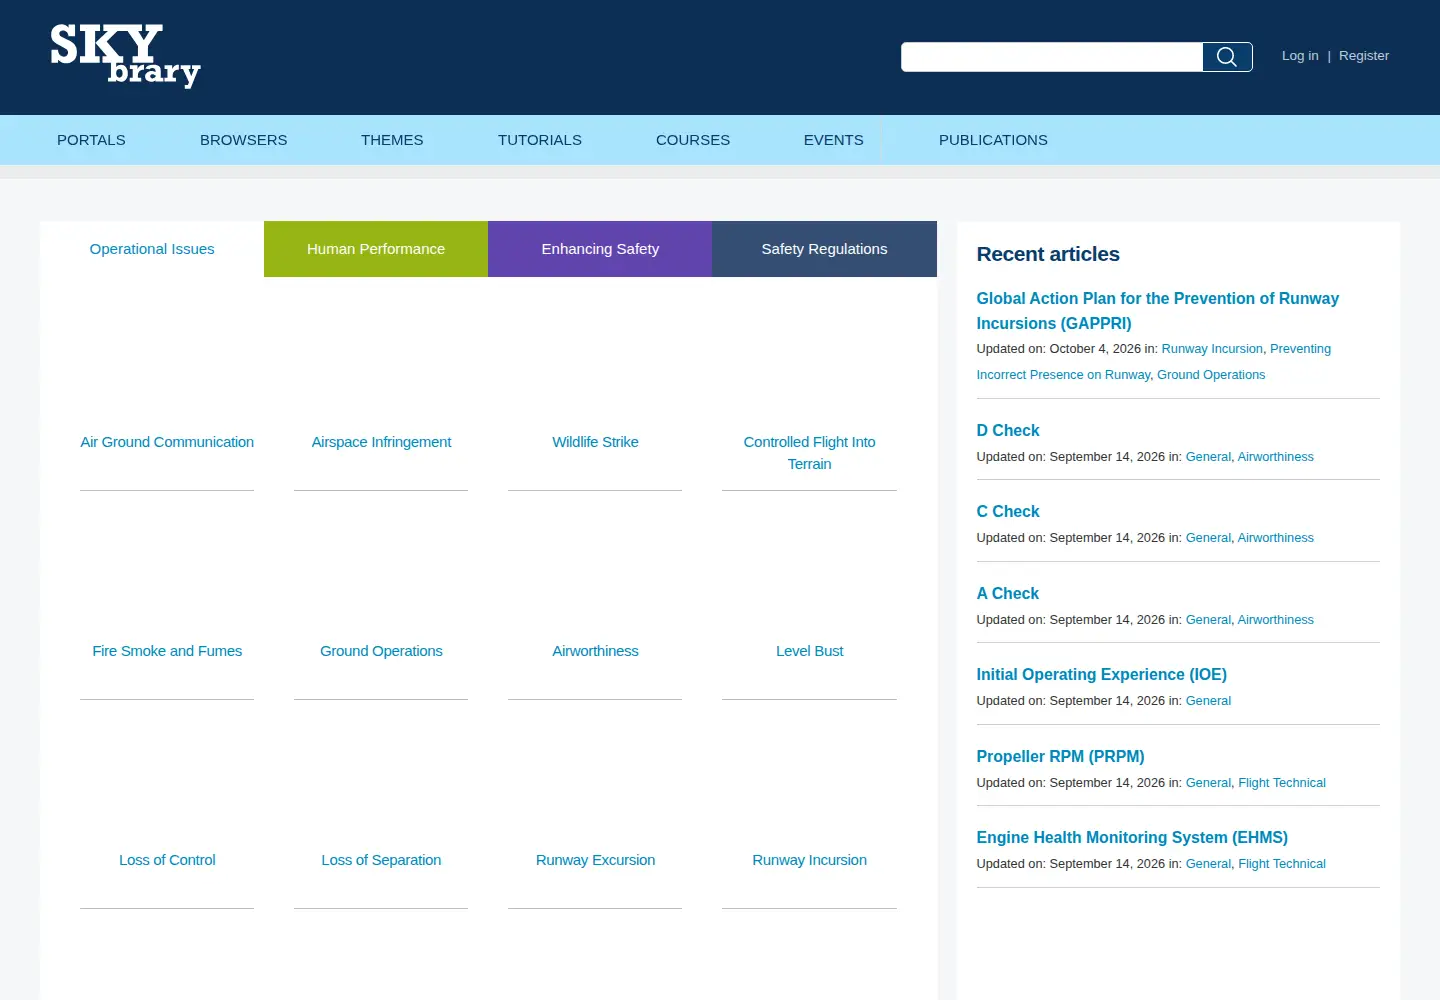Open the BROWSERS menu
This screenshot has width=1440, height=1000.
pyautogui.click(x=243, y=140)
